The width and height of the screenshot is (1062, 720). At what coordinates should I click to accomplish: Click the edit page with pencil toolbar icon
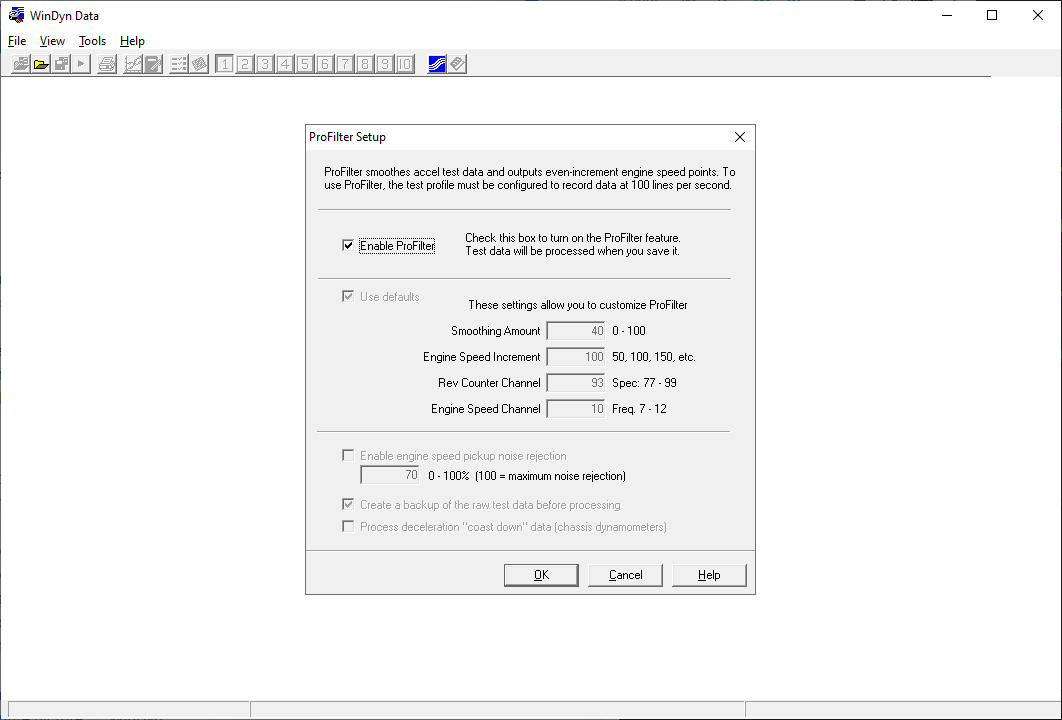[153, 64]
